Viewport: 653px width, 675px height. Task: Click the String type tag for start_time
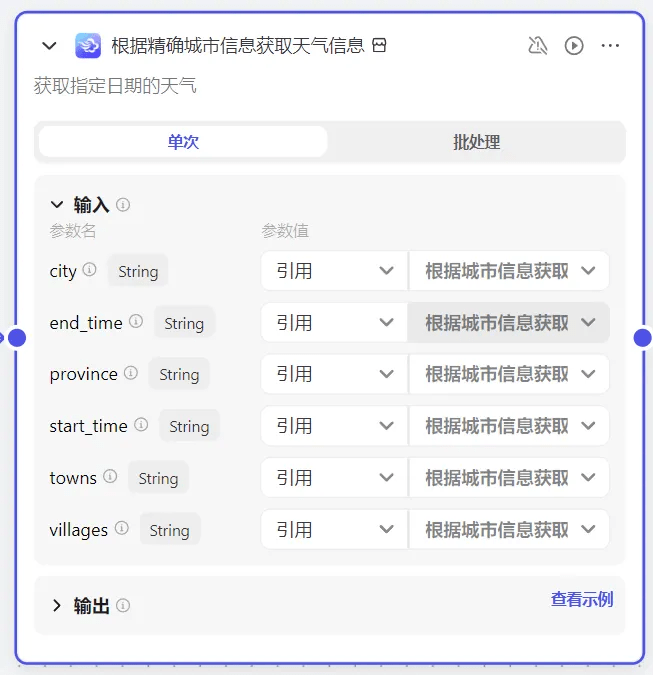(x=189, y=426)
